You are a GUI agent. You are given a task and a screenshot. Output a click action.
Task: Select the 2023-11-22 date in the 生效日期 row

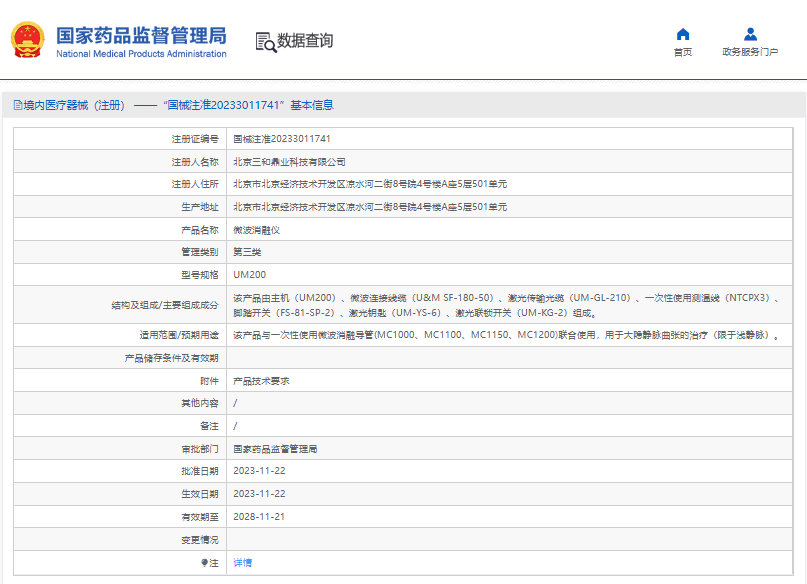[x=259, y=494]
